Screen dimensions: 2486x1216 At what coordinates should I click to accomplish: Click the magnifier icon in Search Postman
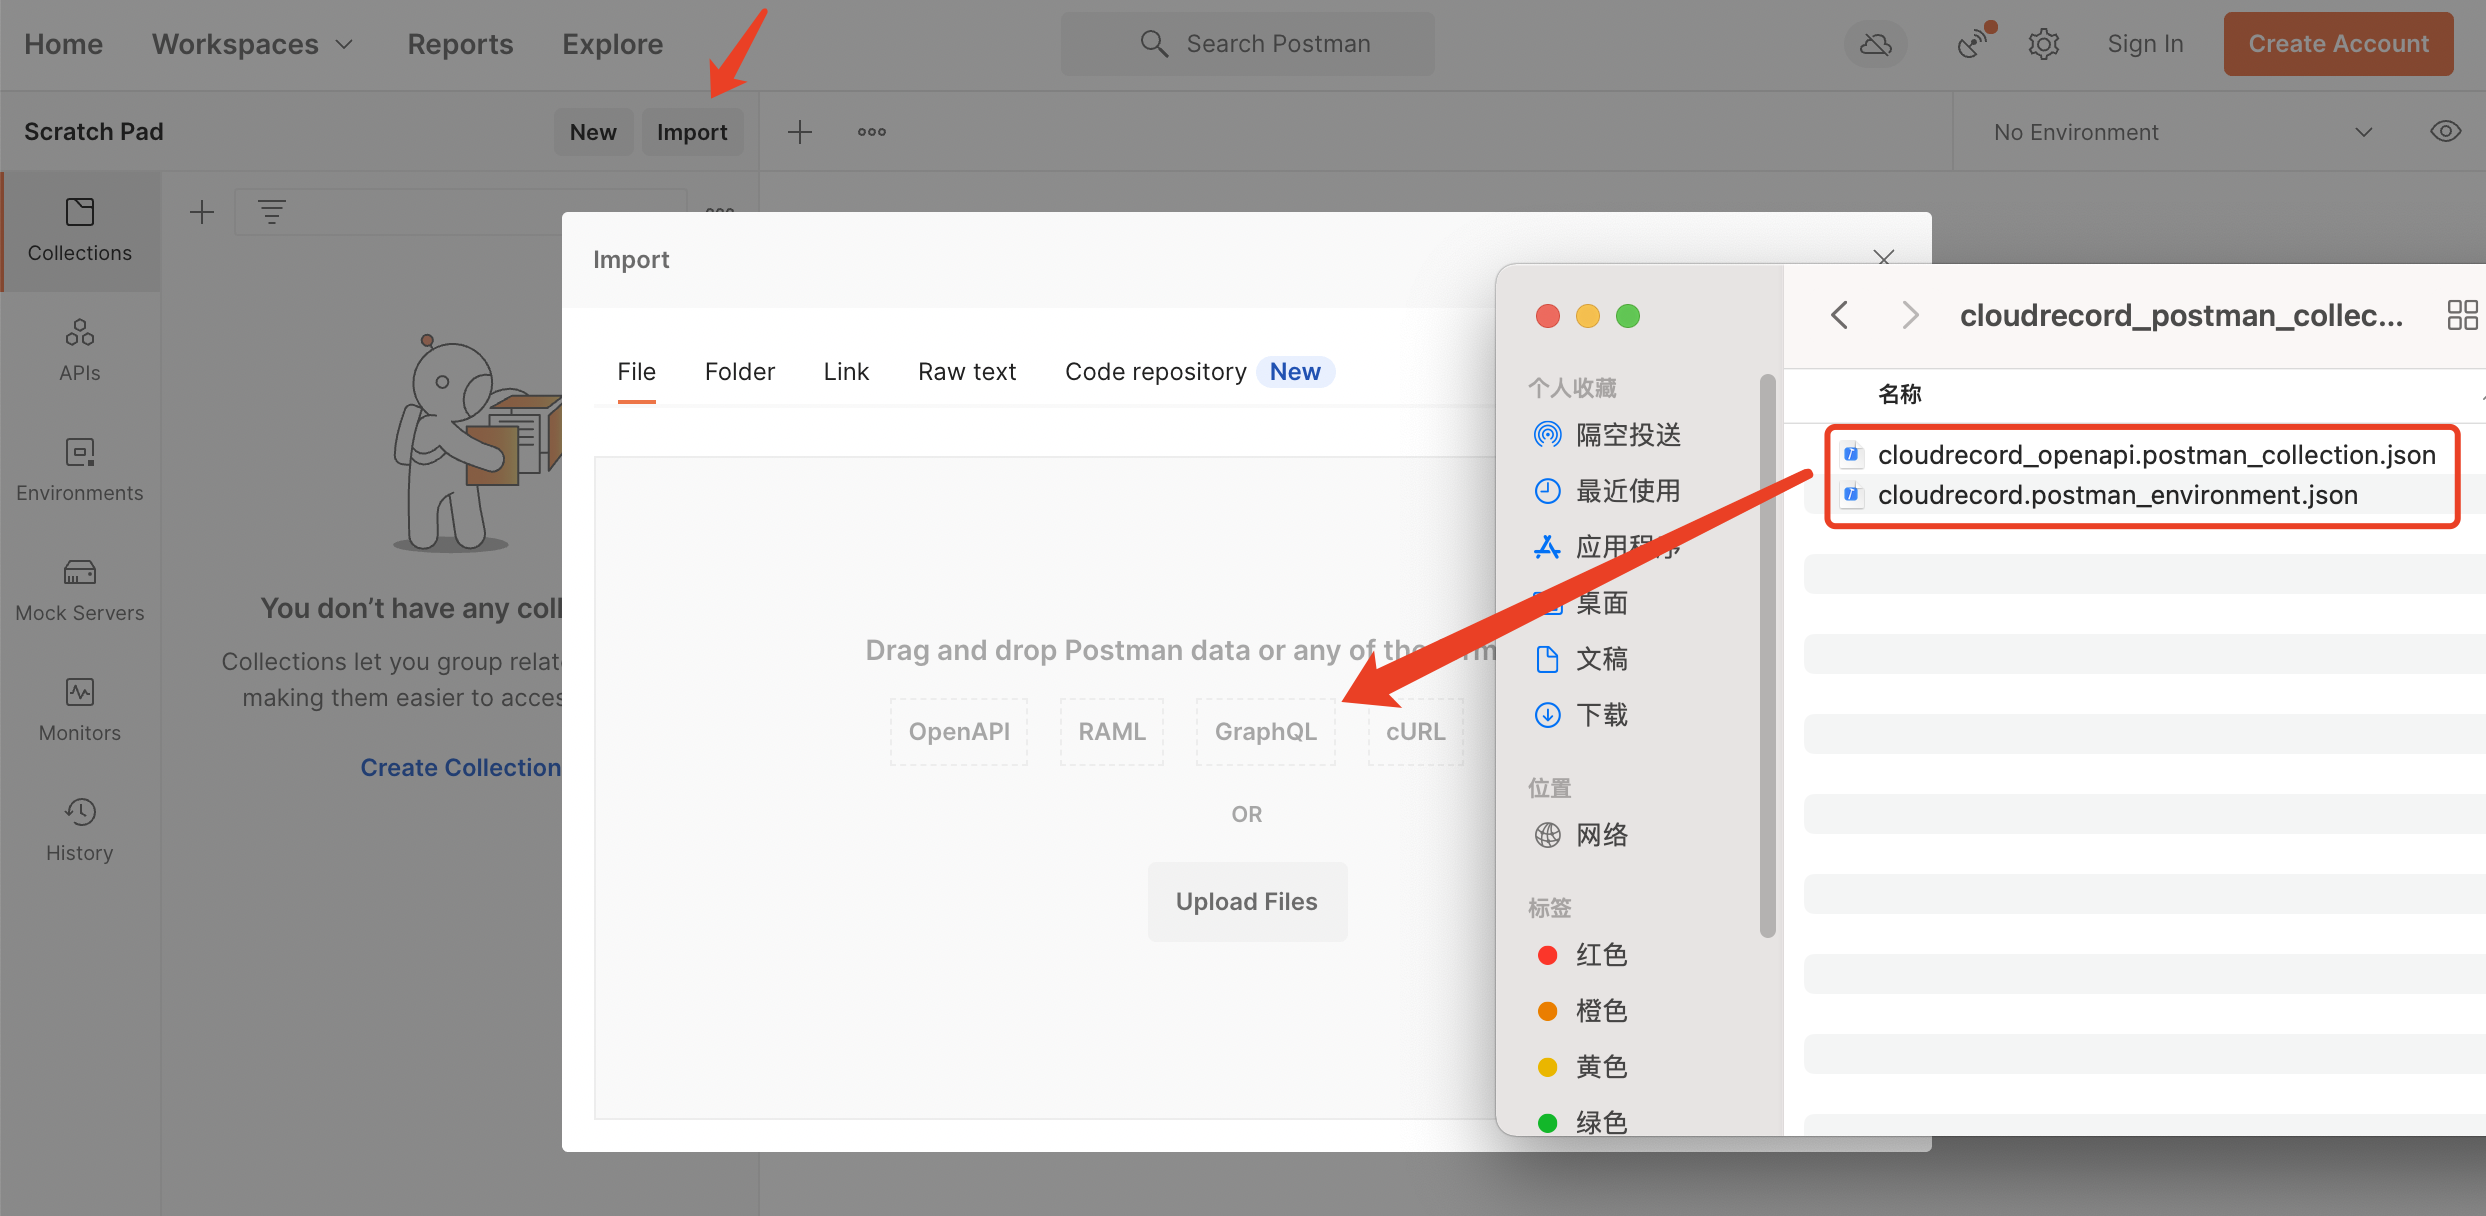[x=1154, y=43]
